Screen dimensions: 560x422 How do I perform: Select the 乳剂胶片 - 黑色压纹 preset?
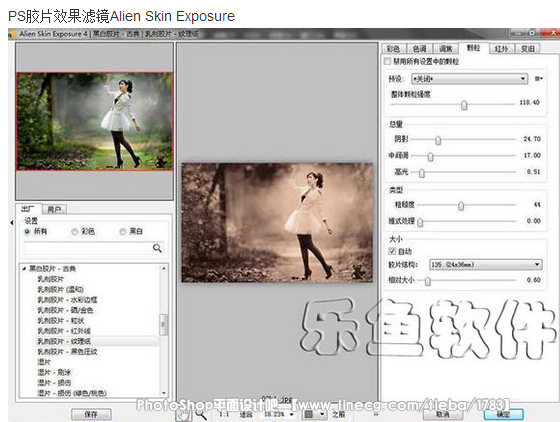point(67,351)
